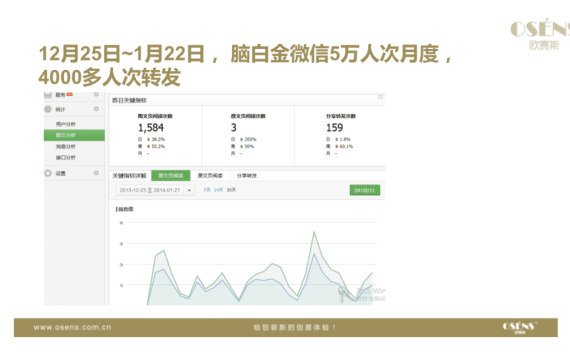Click the highest peak on trend chart
Viewport: 570px width, 360px height.
coord(314,232)
